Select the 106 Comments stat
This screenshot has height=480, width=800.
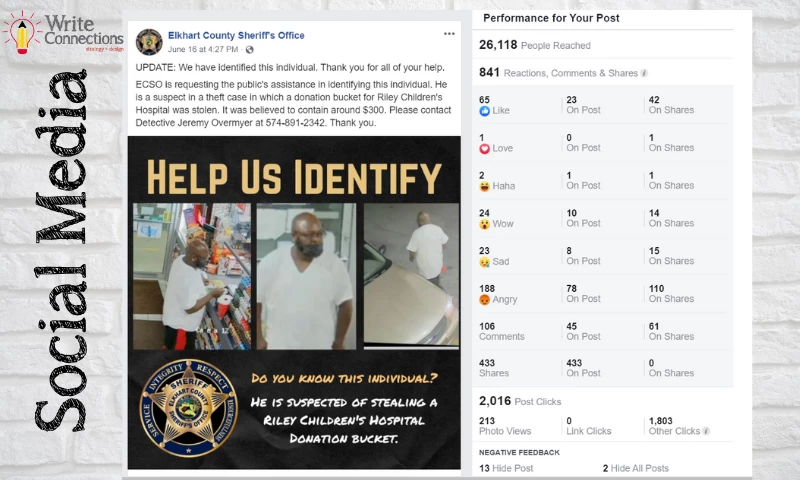(502, 331)
